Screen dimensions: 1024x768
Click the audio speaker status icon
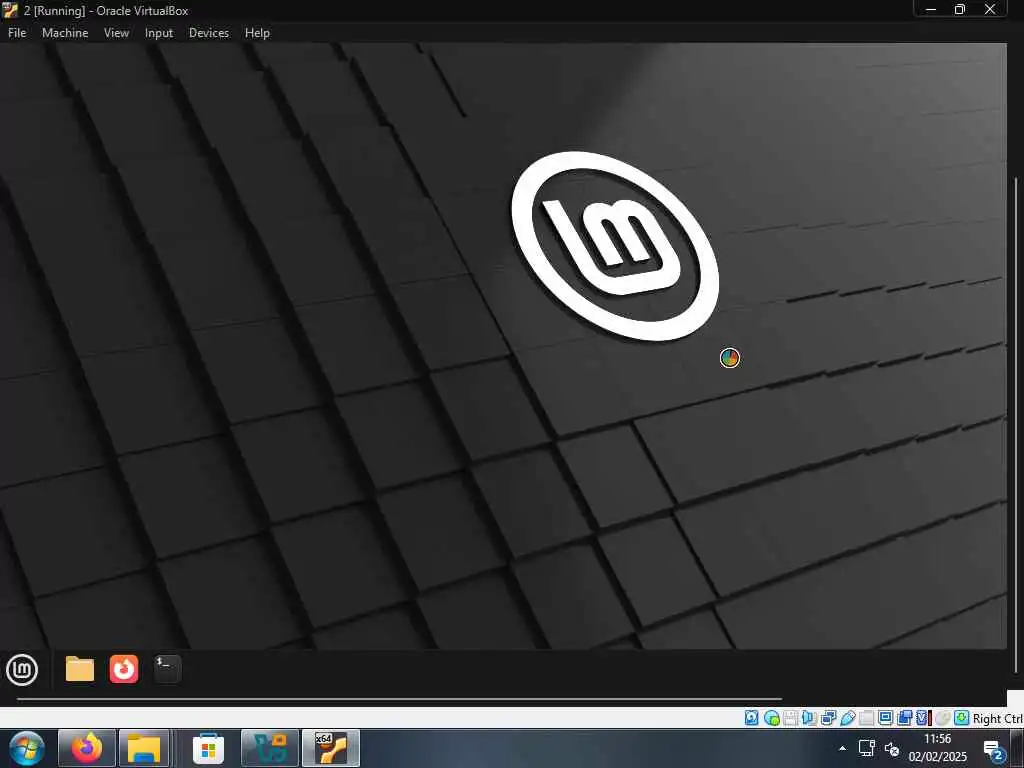click(x=809, y=718)
